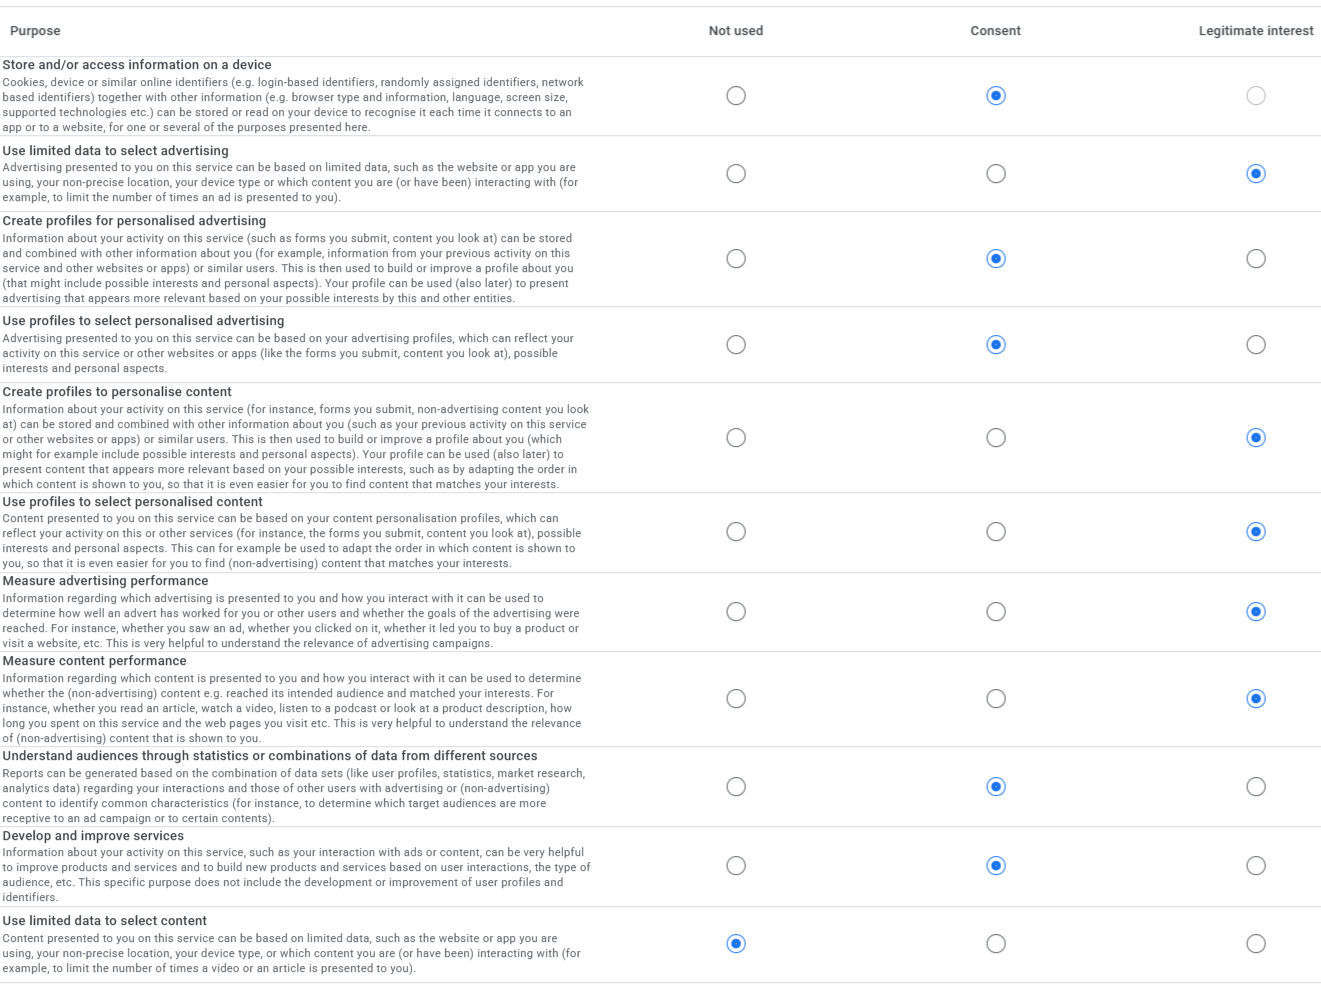Choose Legitimate interest for Understand audiences through statistics
The image size is (1321, 989).
(1256, 787)
